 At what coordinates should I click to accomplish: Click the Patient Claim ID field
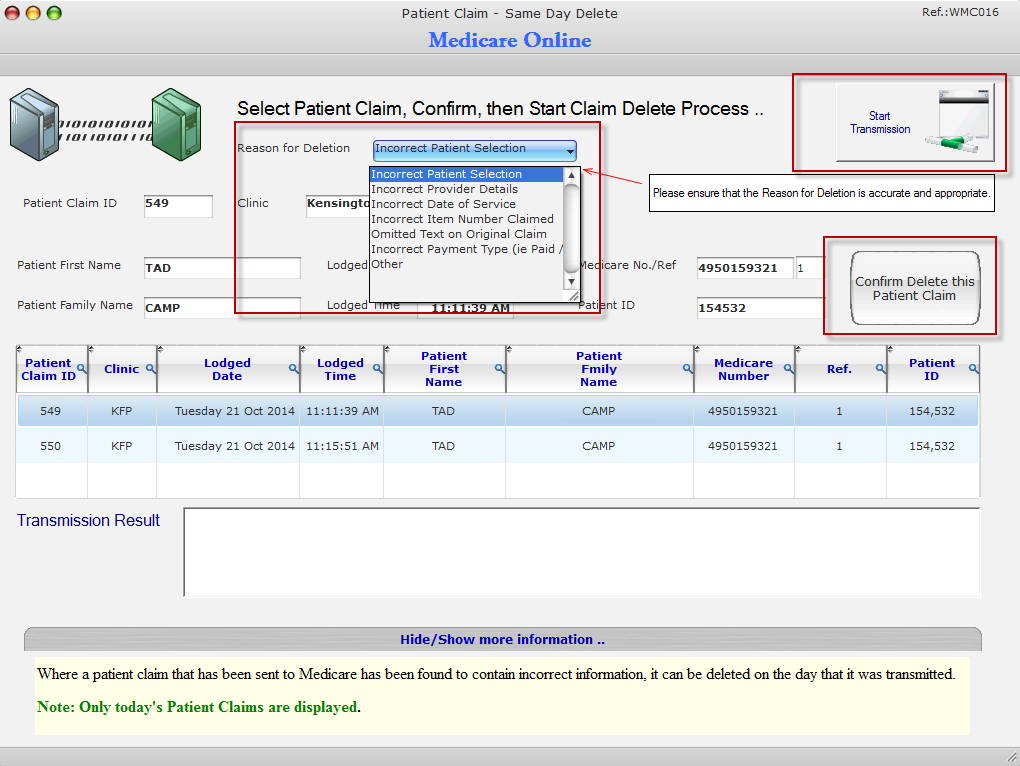(178, 205)
